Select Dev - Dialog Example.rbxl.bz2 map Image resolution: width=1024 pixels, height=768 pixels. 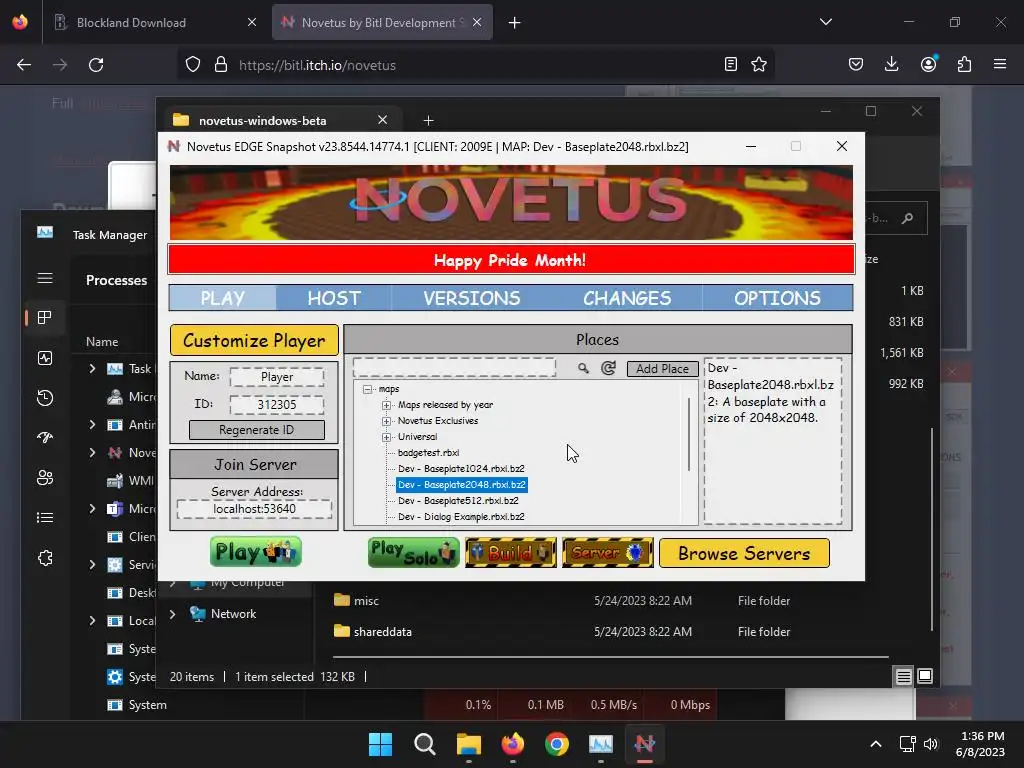[461, 517]
